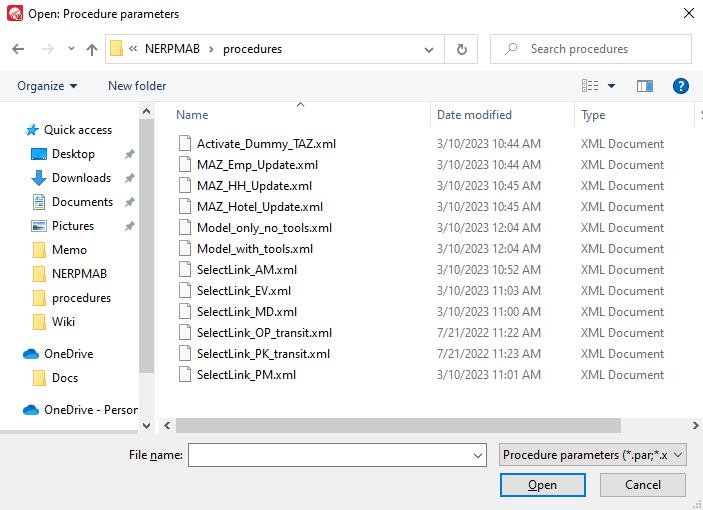Open the Procedure parameters file type dropdown

592,455
